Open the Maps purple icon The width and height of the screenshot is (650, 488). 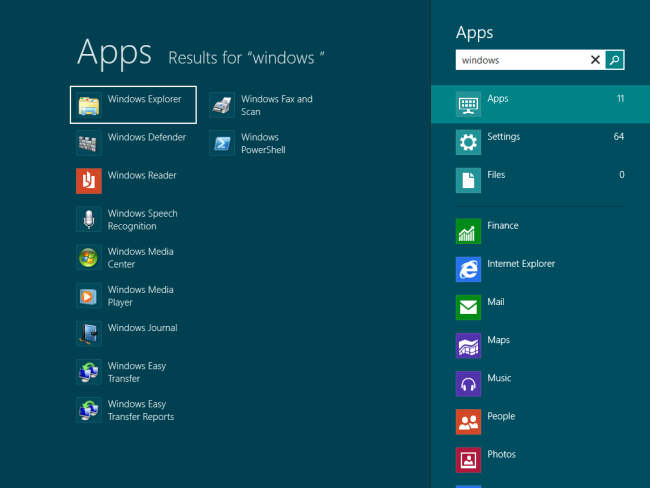[x=468, y=345]
